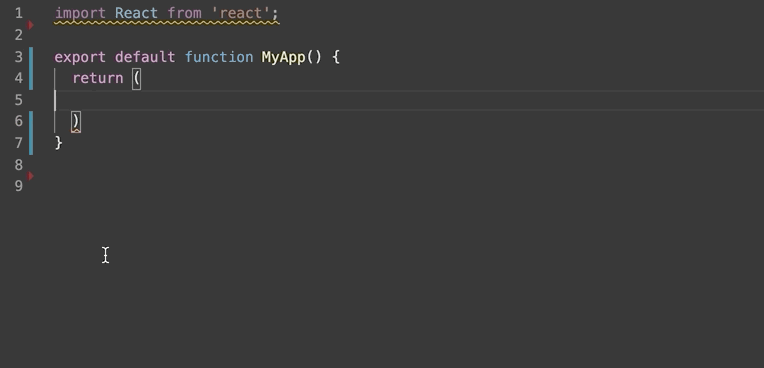Viewport: 764px width, 368px height.
Task: Select line number 5 in the gutter
Action: 19,100
